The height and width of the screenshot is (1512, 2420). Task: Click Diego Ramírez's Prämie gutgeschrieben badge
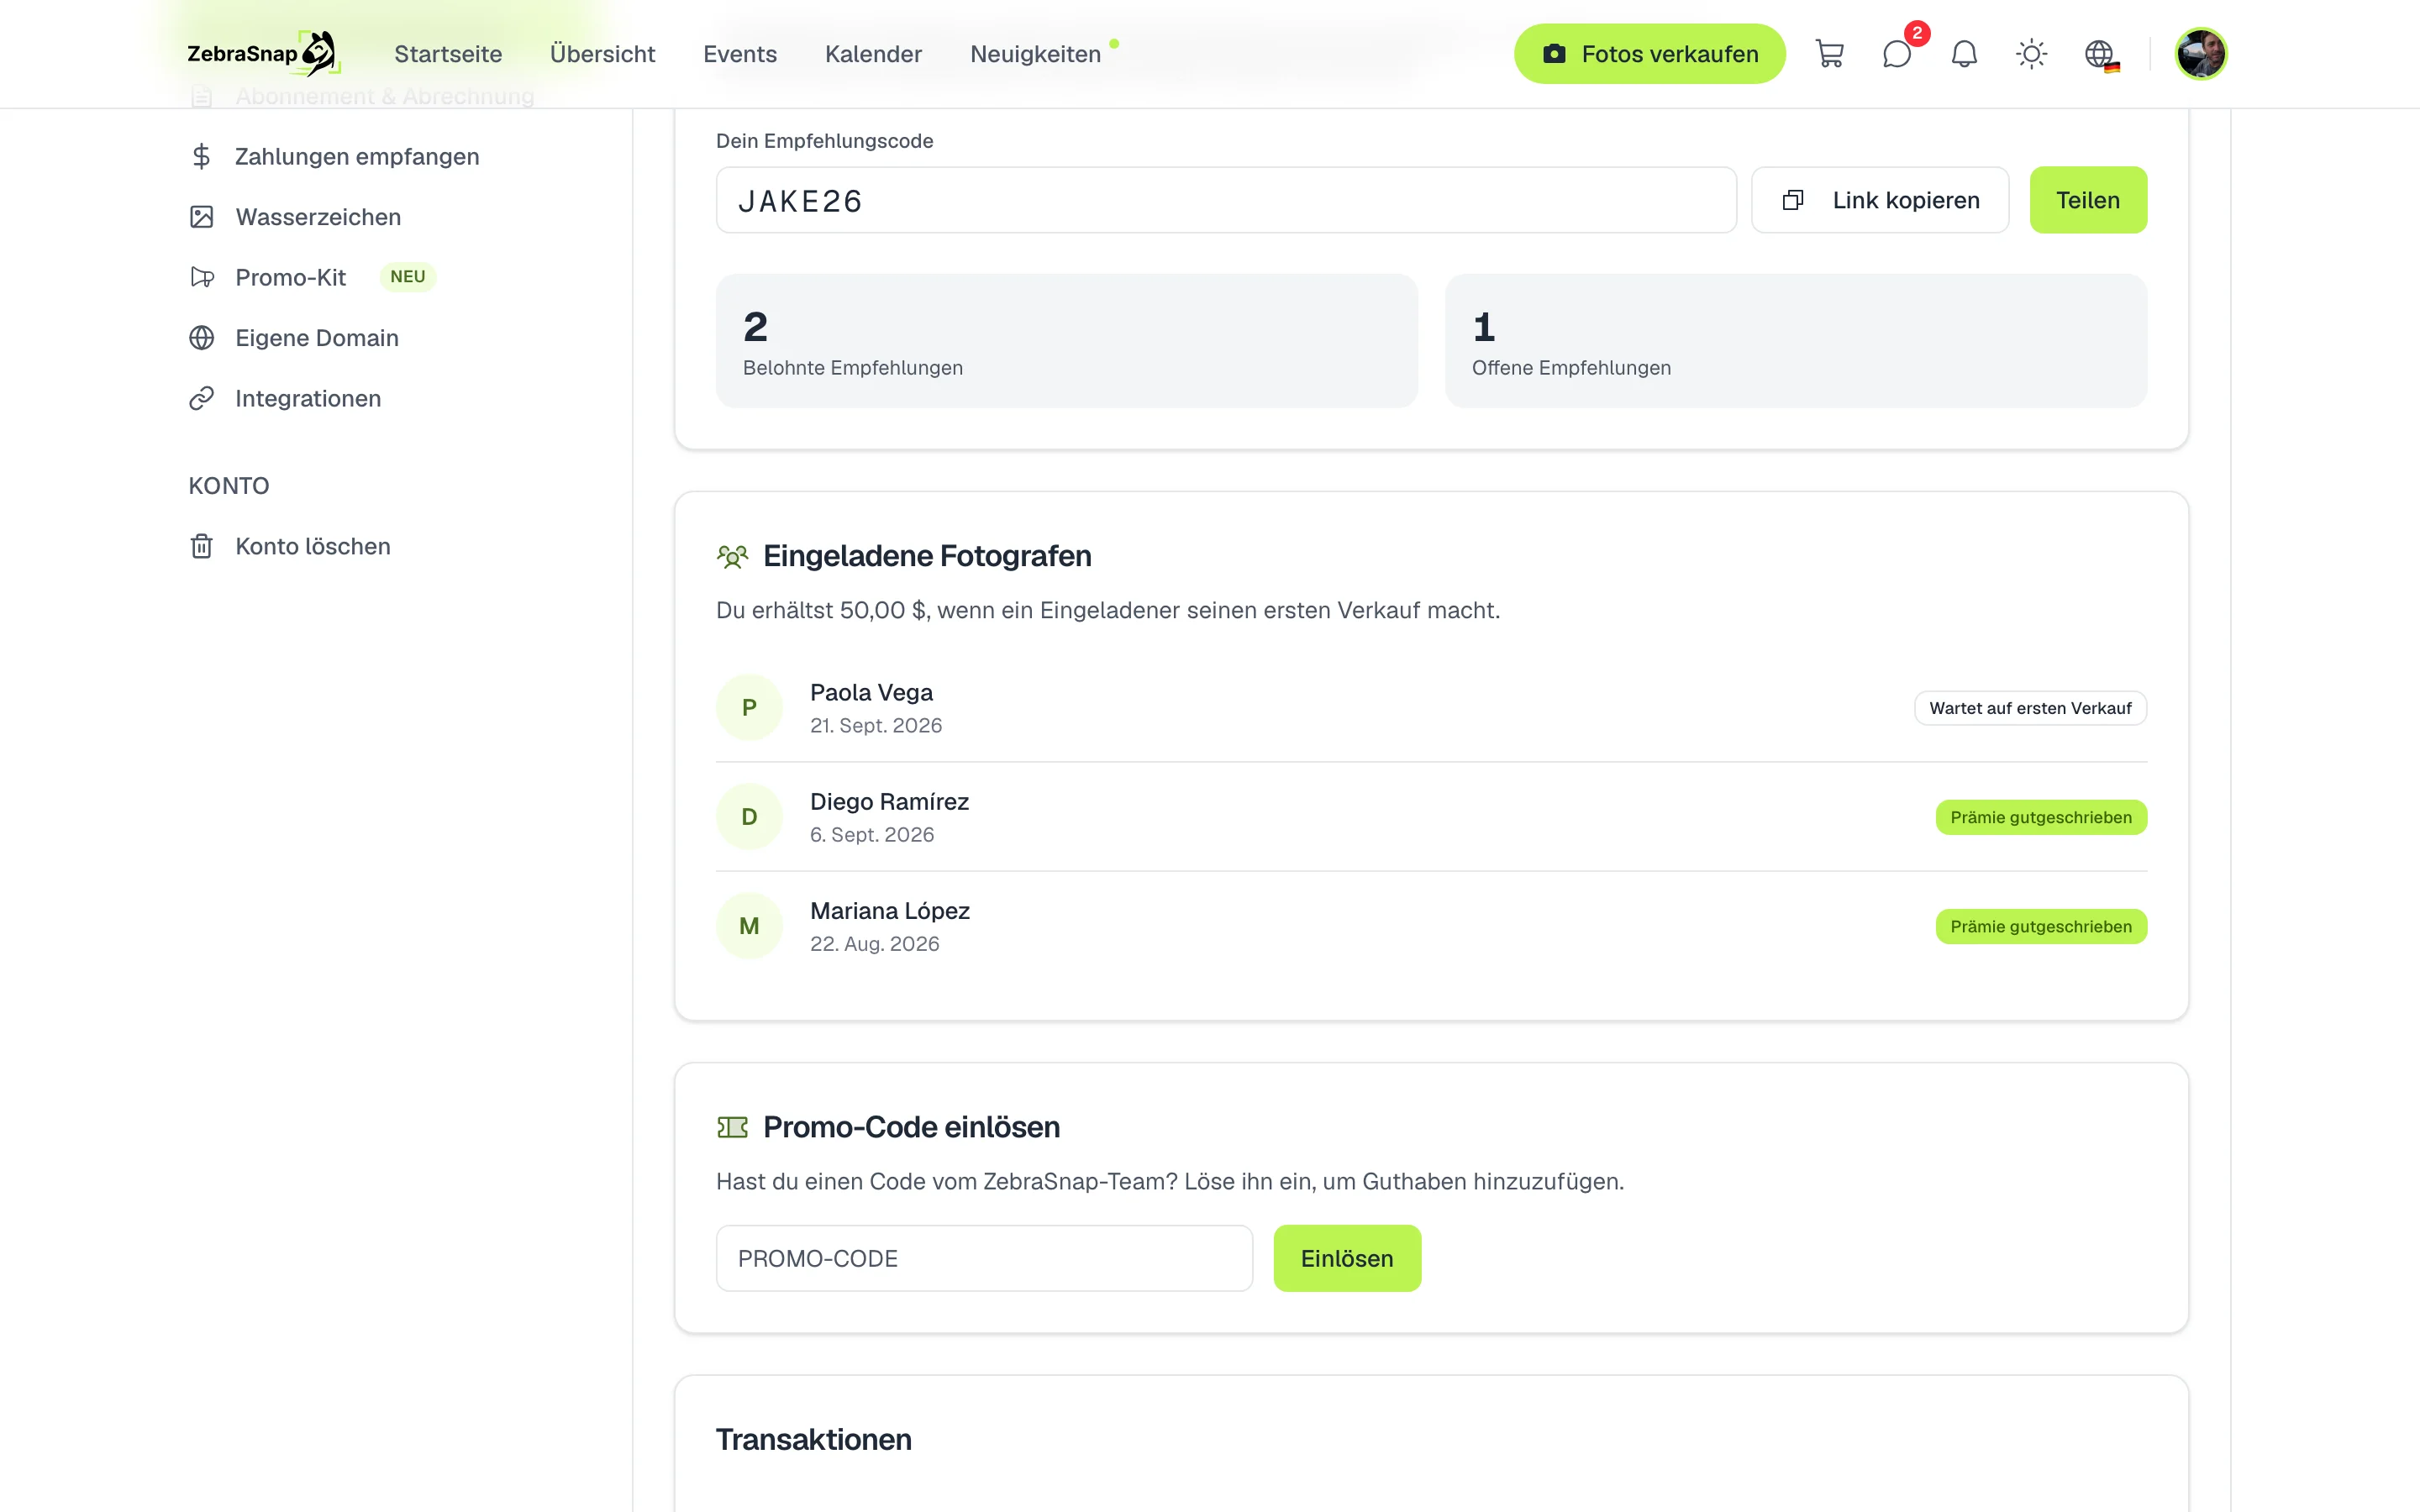[x=2041, y=817]
